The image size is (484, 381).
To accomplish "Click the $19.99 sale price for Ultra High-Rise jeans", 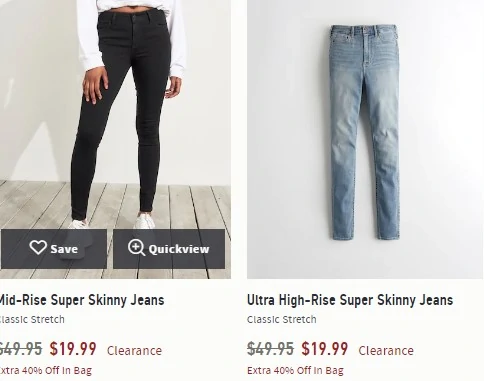I will (325, 349).
